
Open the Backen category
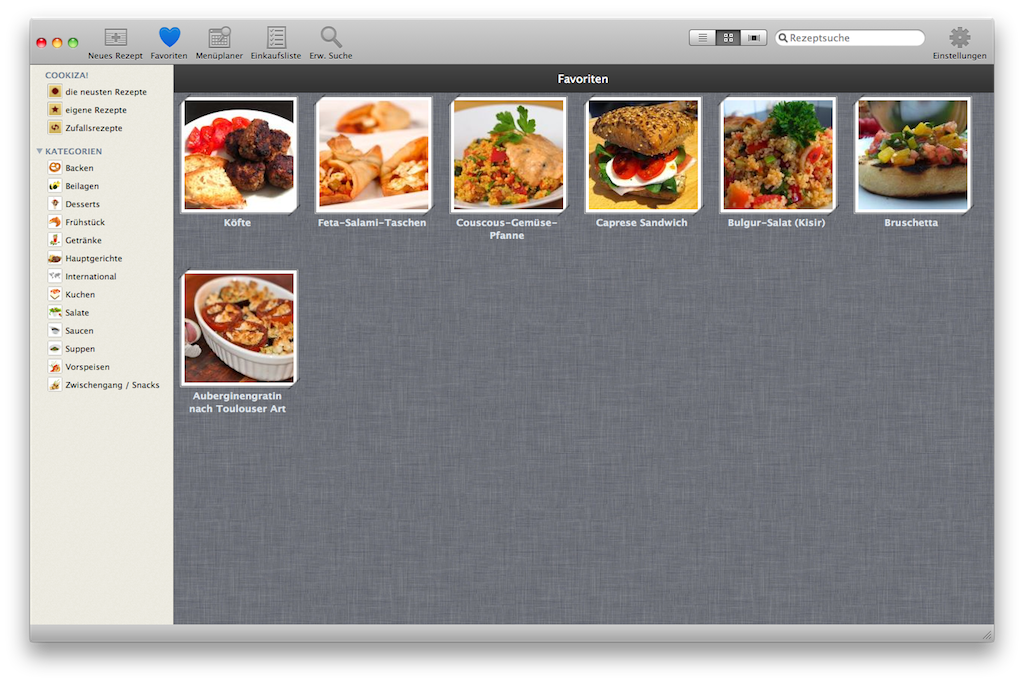[x=79, y=168]
